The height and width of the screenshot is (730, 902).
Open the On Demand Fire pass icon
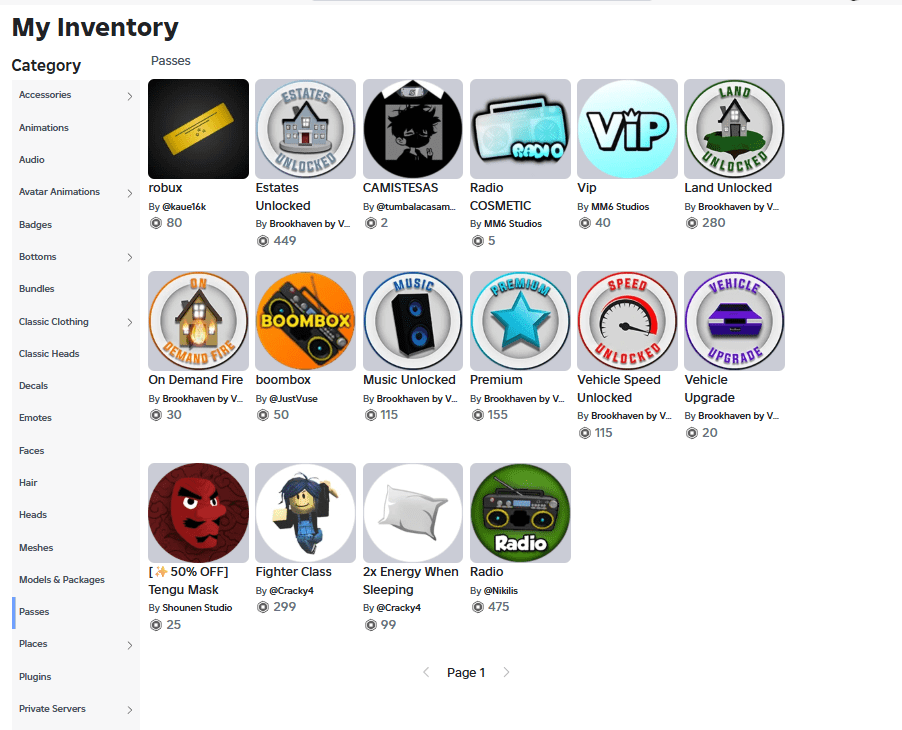click(x=198, y=321)
